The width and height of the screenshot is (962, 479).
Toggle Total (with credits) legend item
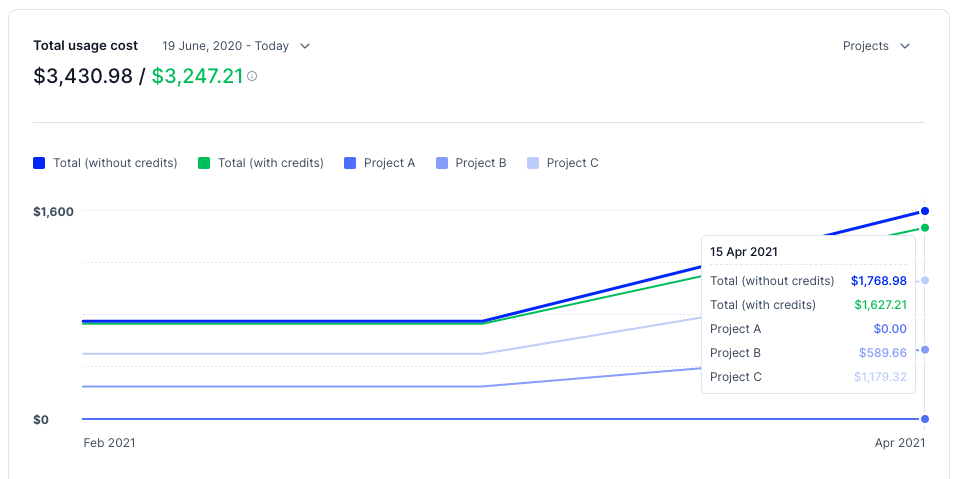coord(270,163)
